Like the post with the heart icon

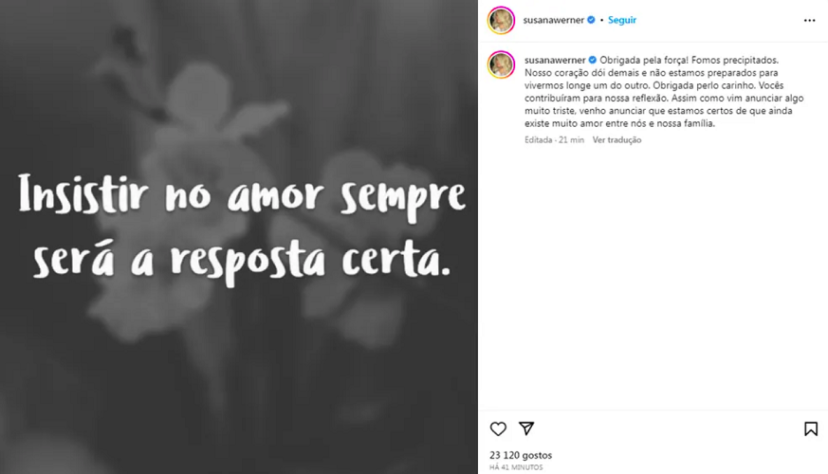tap(498, 429)
